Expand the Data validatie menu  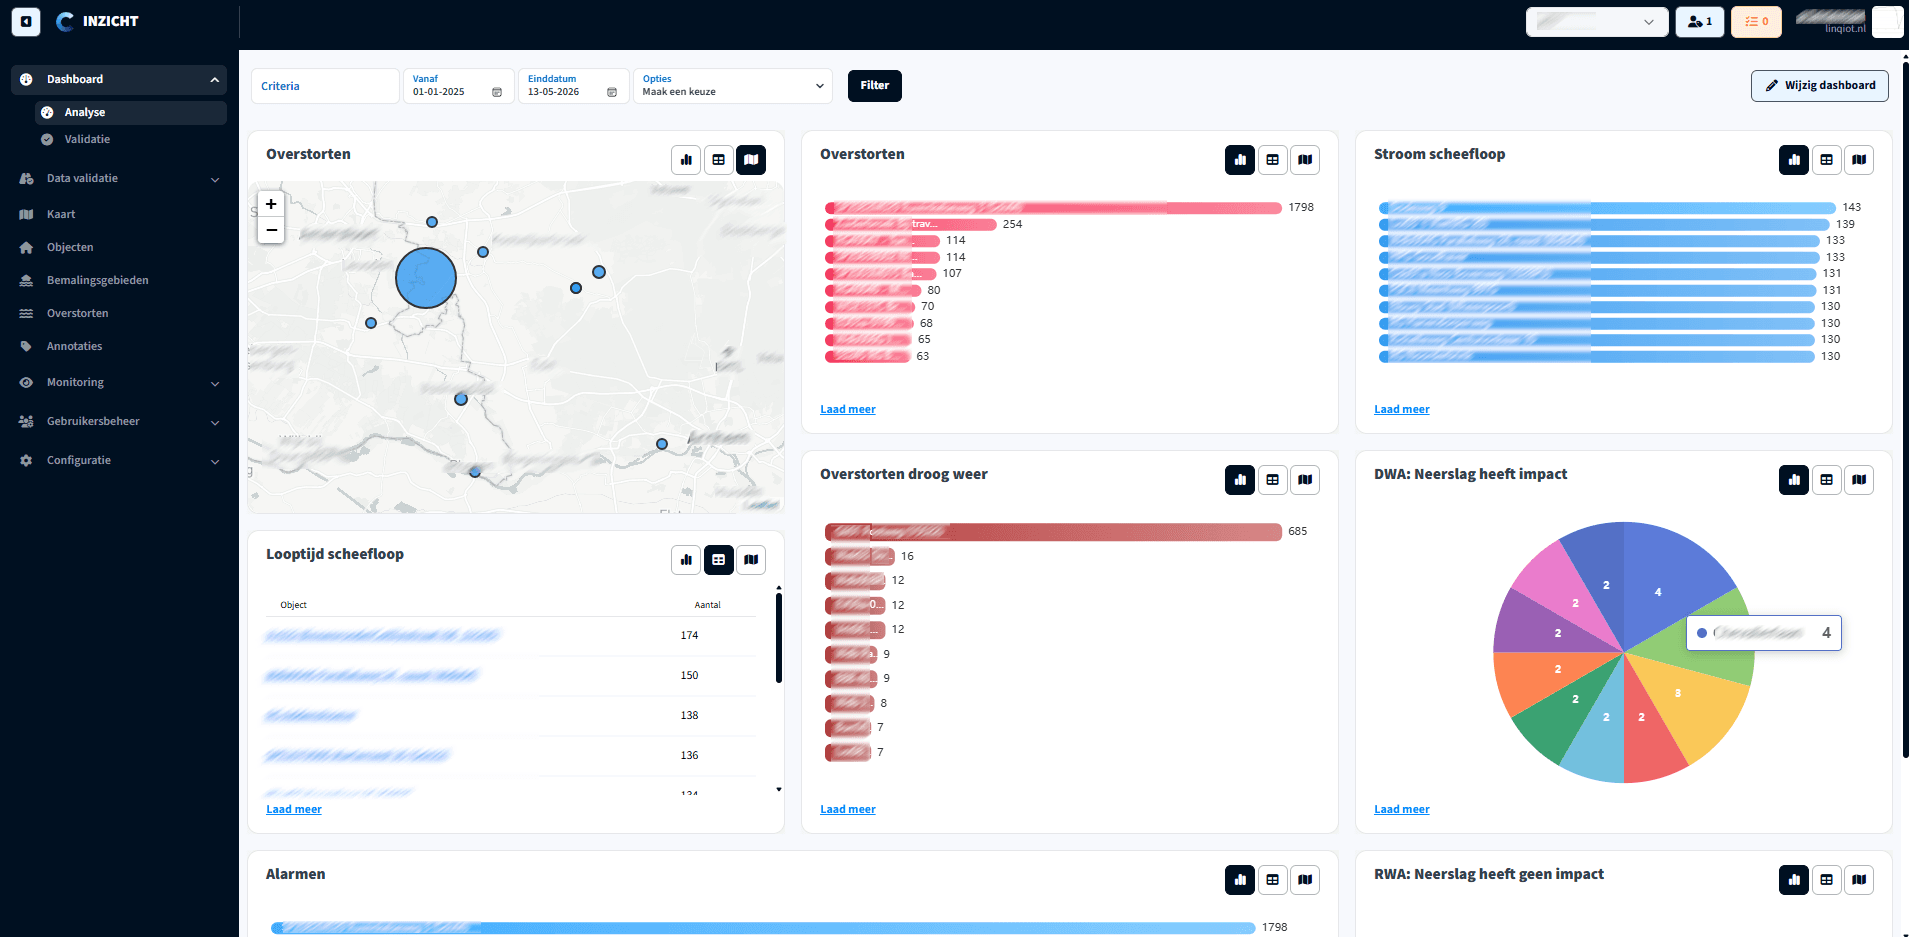coord(119,179)
